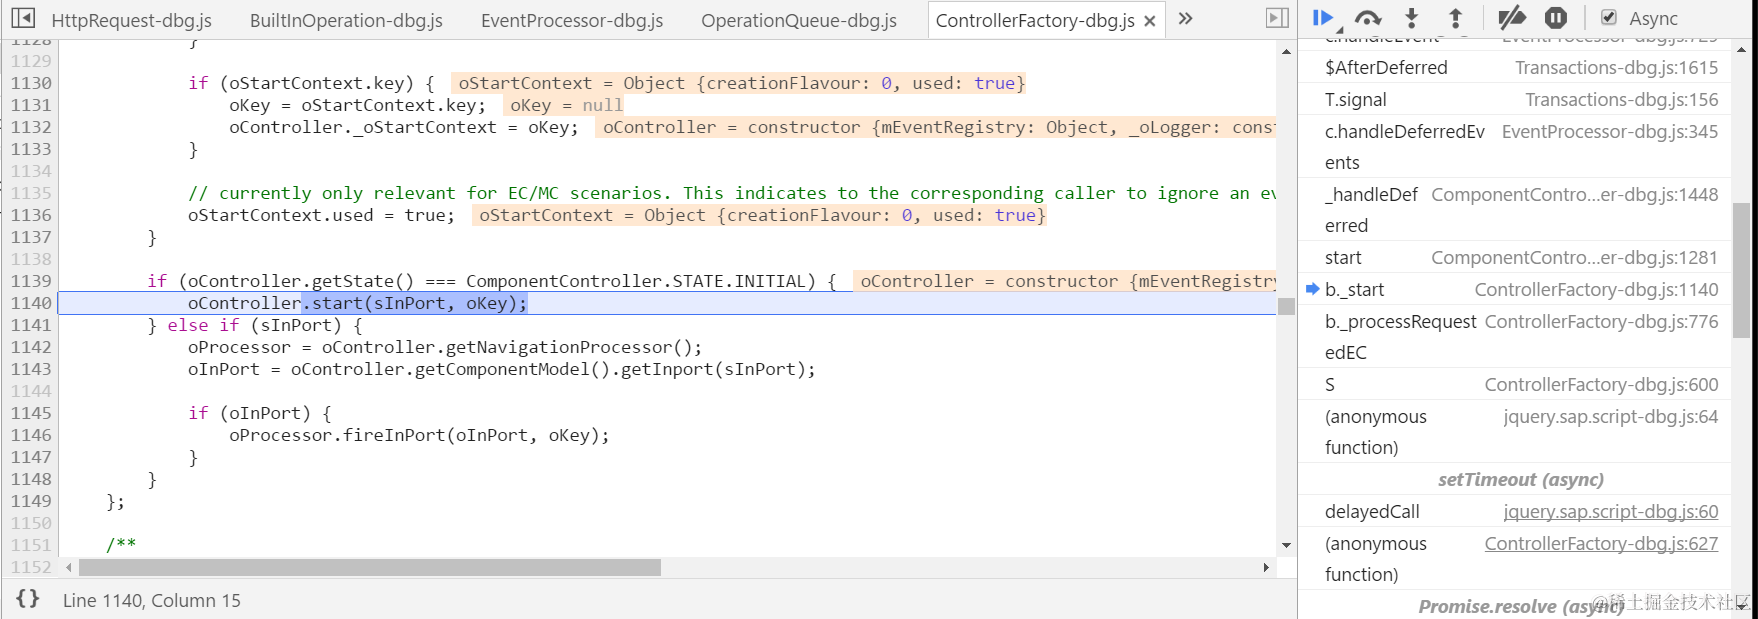This screenshot has height=619, width=1758.
Task: Click the oProcessor.fireInPort code line
Action: (419, 435)
